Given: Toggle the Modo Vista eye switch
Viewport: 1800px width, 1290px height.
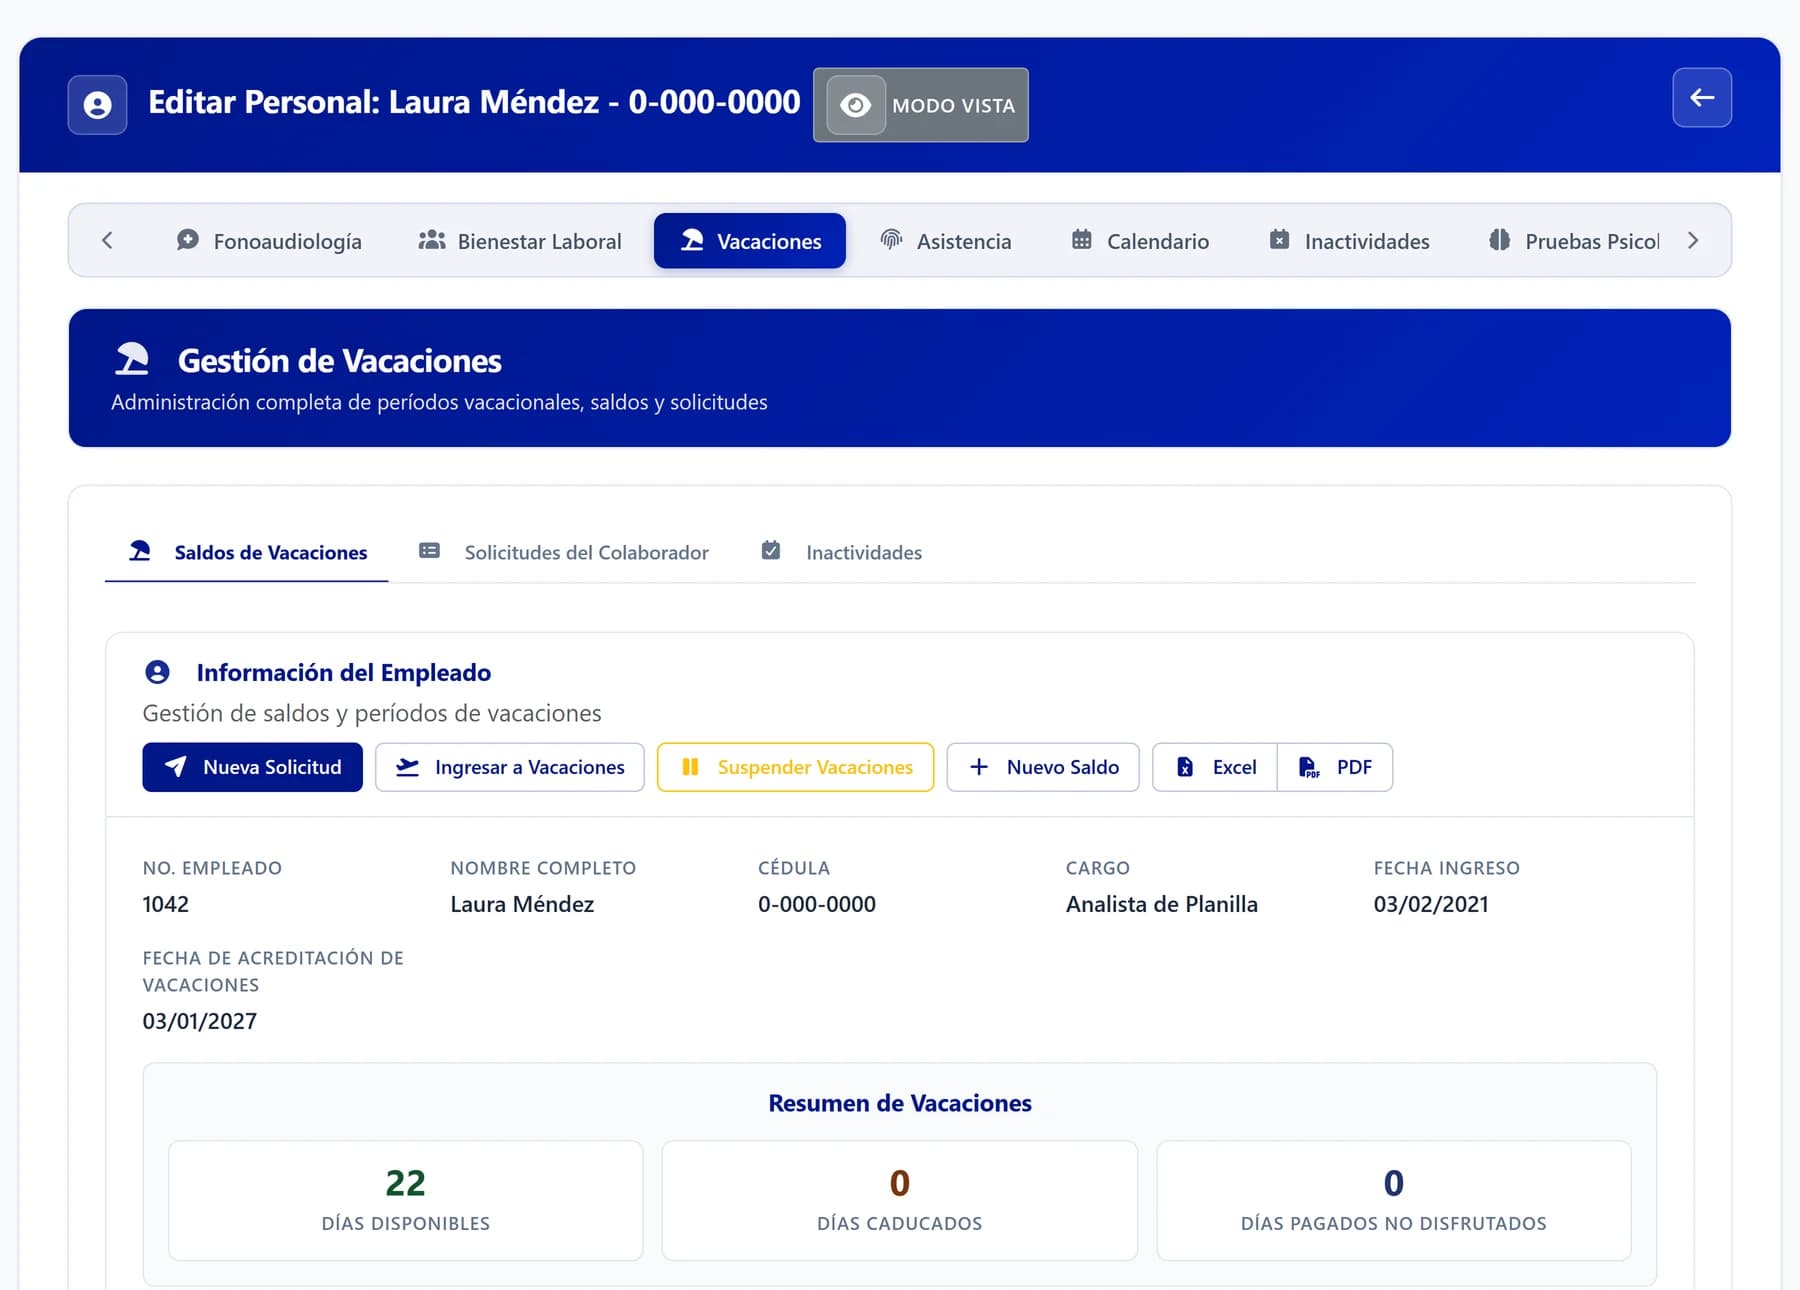Looking at the screenshot, I should [856, 105].
